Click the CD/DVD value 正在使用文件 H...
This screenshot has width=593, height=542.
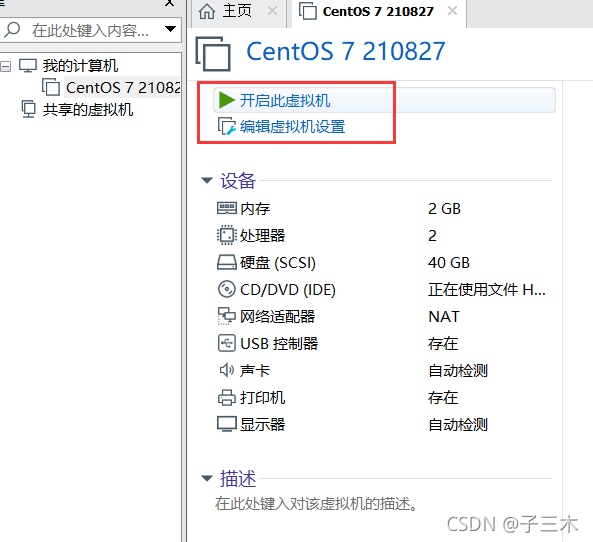tap(487, 290)
